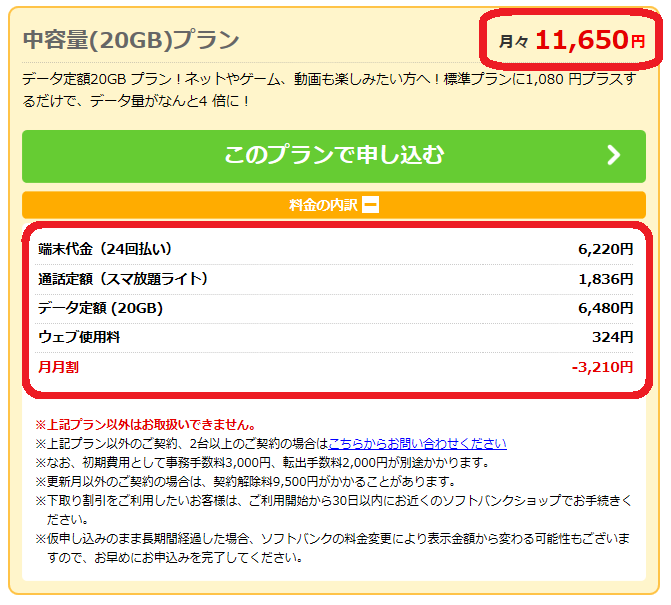This screenshot has height=605, width=671.
Task: Select the ウェブ使用料 row label
Action: pos(79,338)
